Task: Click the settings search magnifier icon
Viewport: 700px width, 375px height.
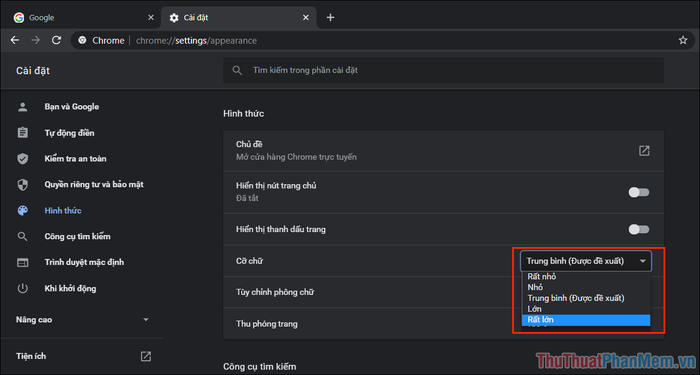Action: (x=237, y=70)
